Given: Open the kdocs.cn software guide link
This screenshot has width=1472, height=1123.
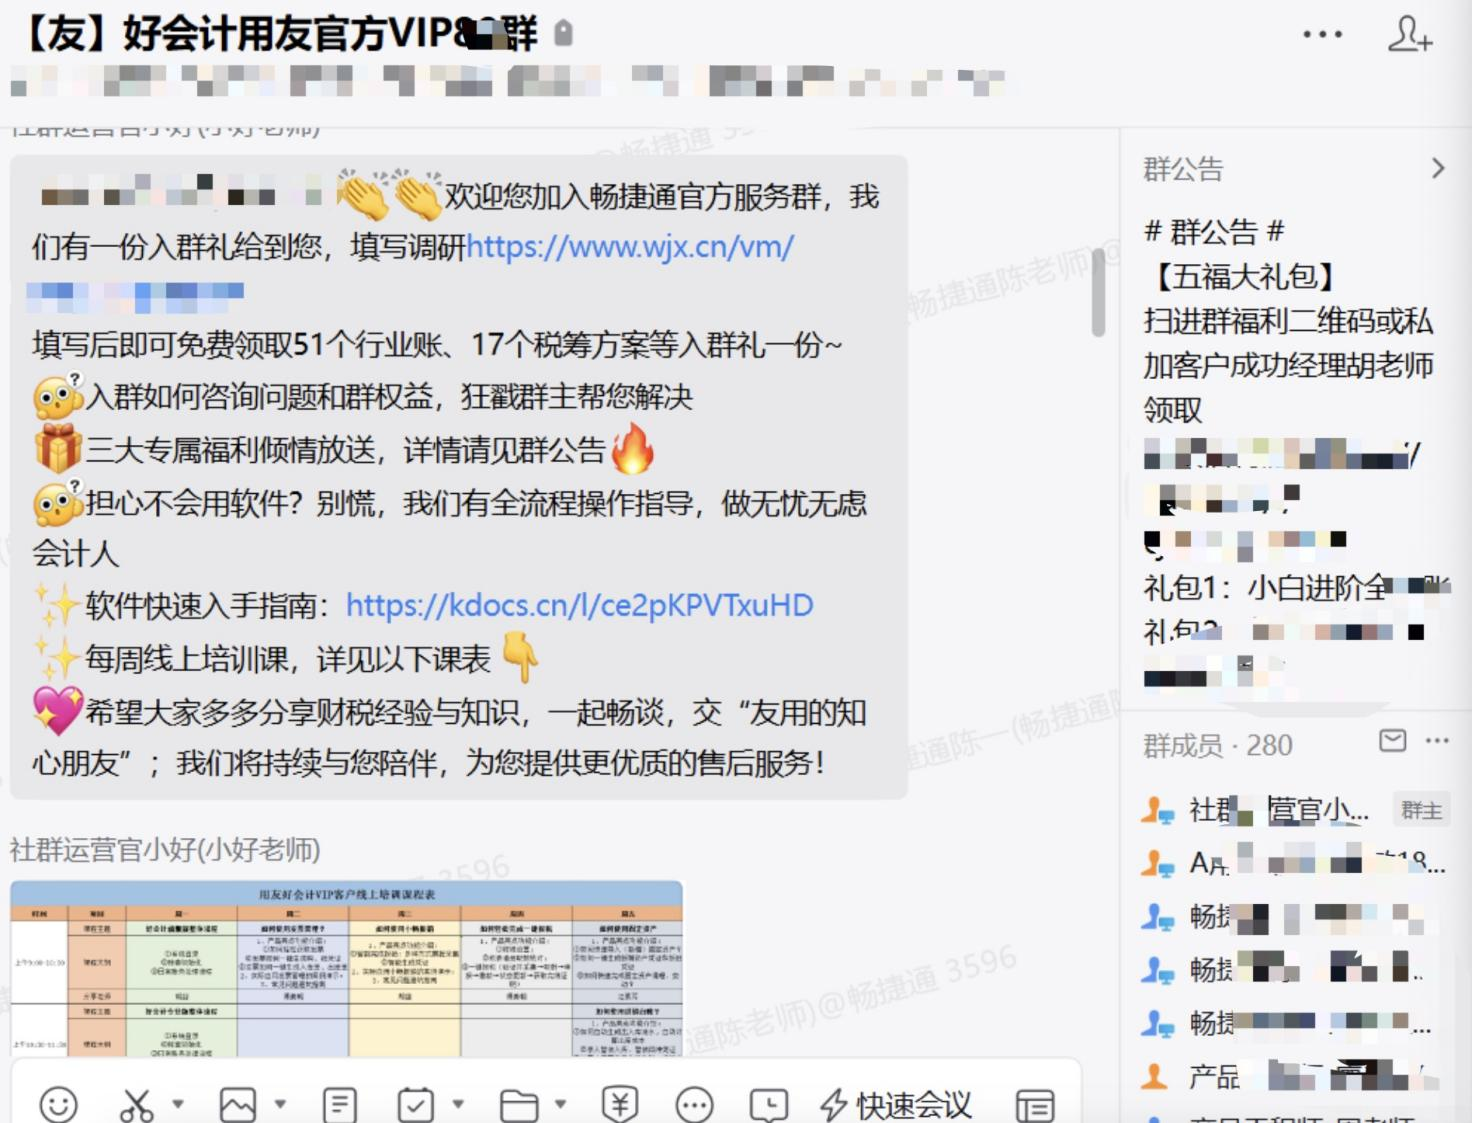Looking at the screenshot, I should tap(578, 605).
